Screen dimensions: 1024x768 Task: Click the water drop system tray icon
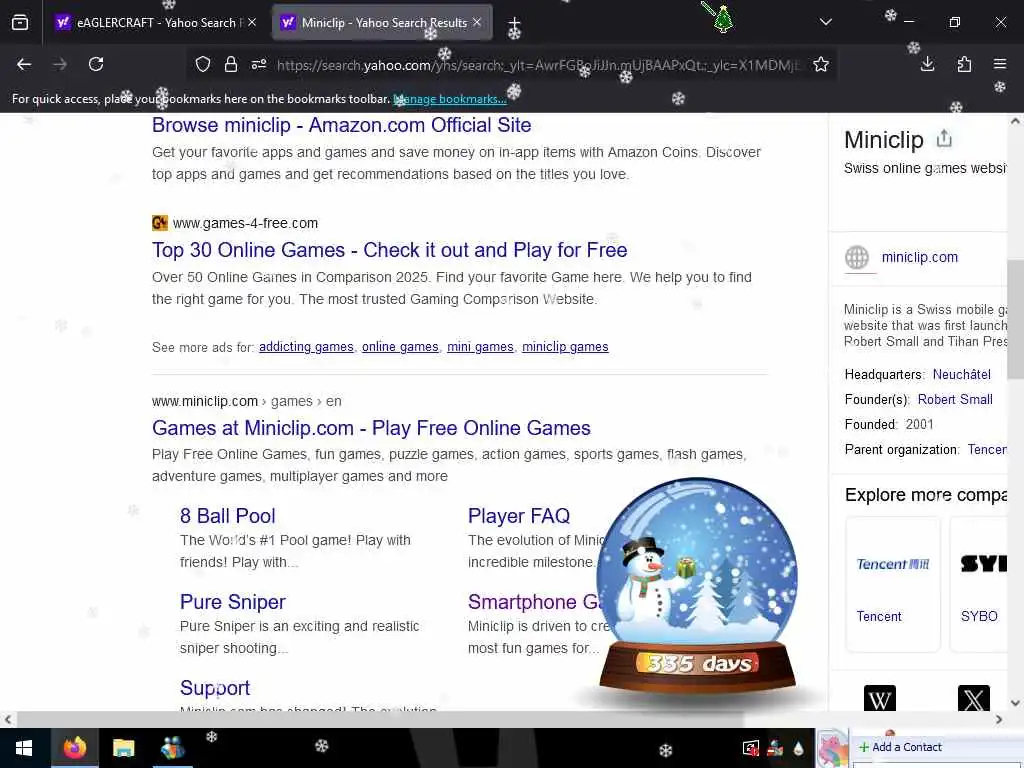click(x=798, y=748)
